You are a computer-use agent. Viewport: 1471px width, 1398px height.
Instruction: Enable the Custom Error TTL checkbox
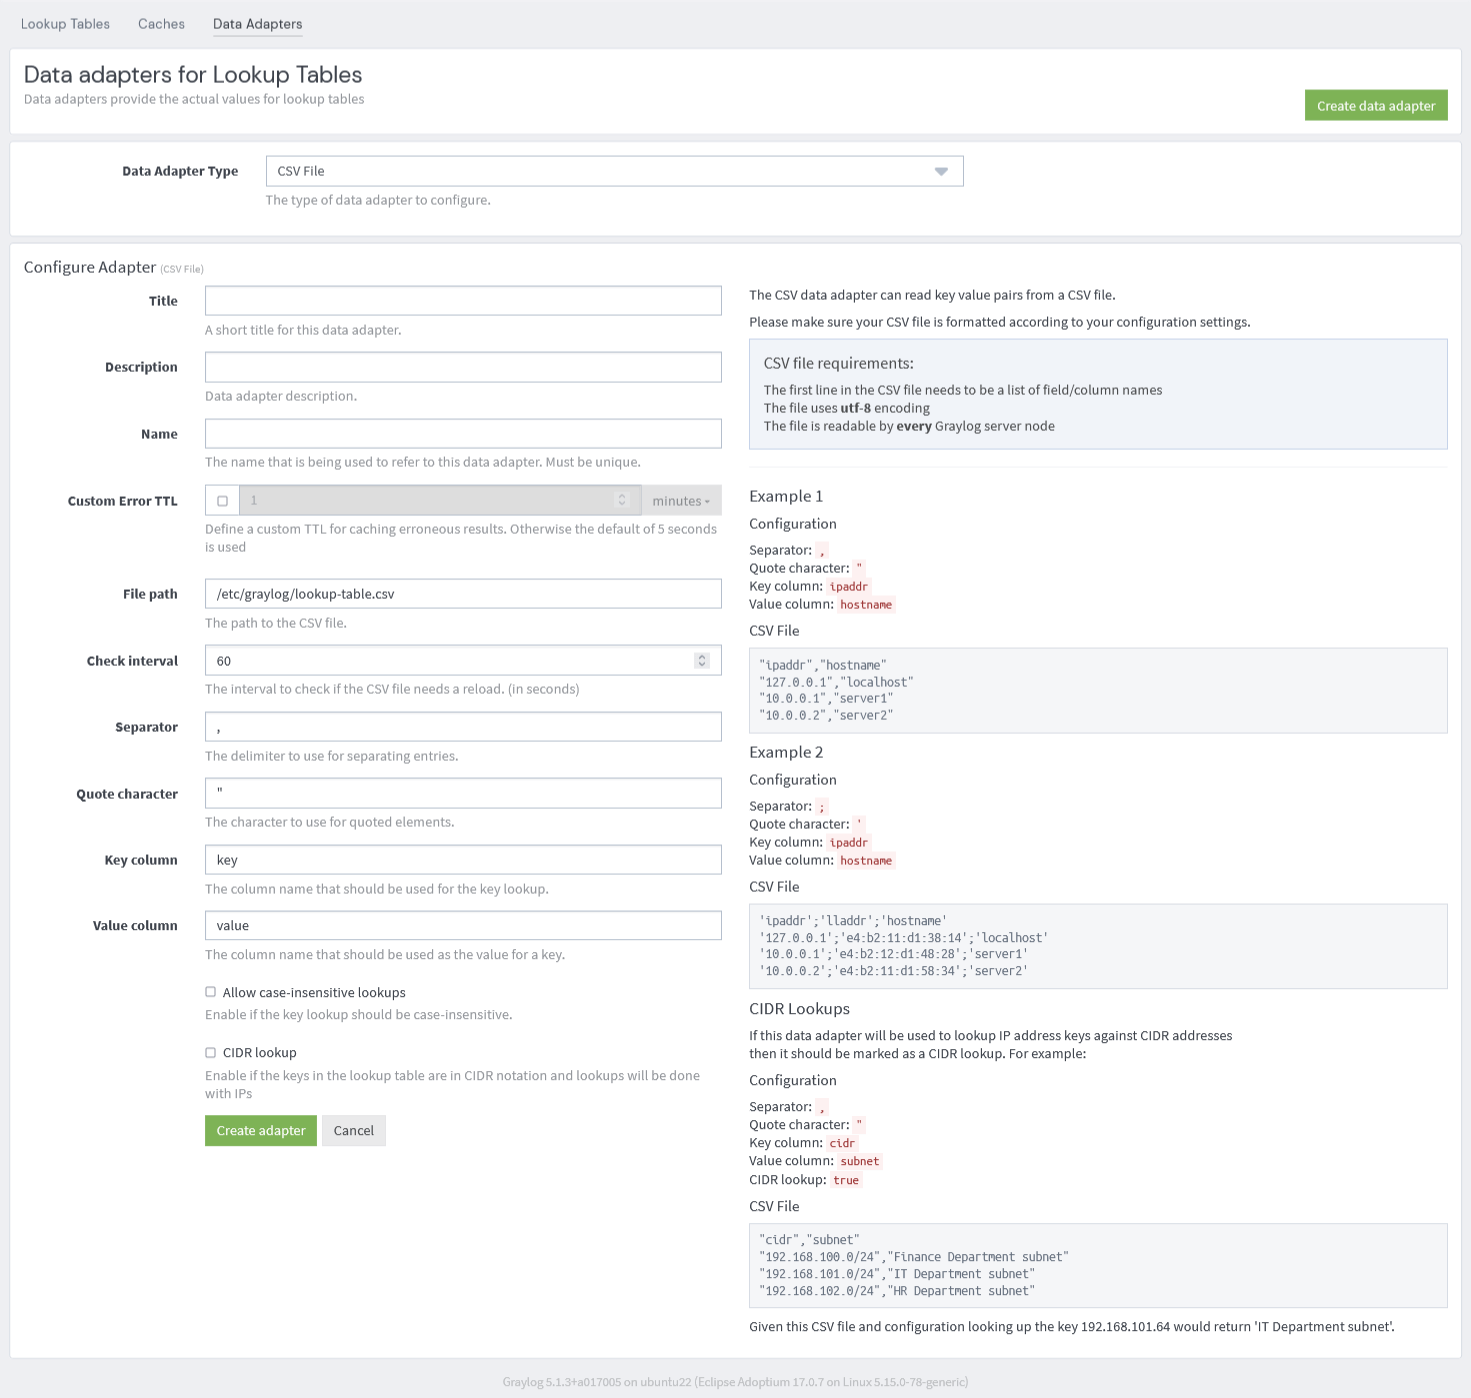[222, 501]
